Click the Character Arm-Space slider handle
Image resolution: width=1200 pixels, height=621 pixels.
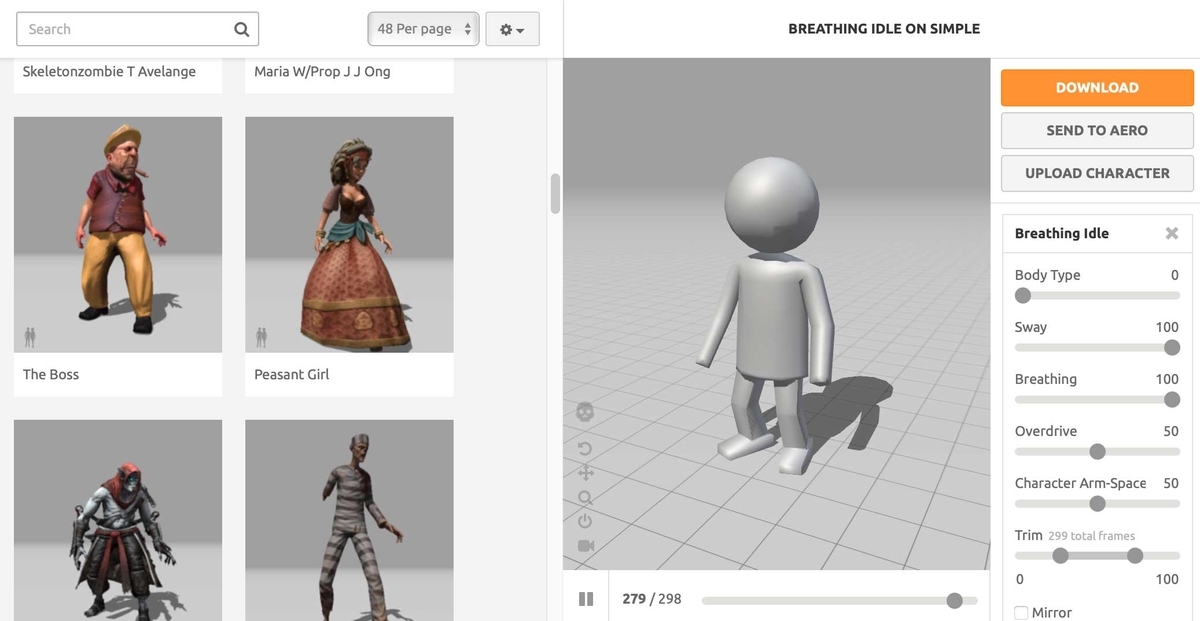(x=1097, y=503)
